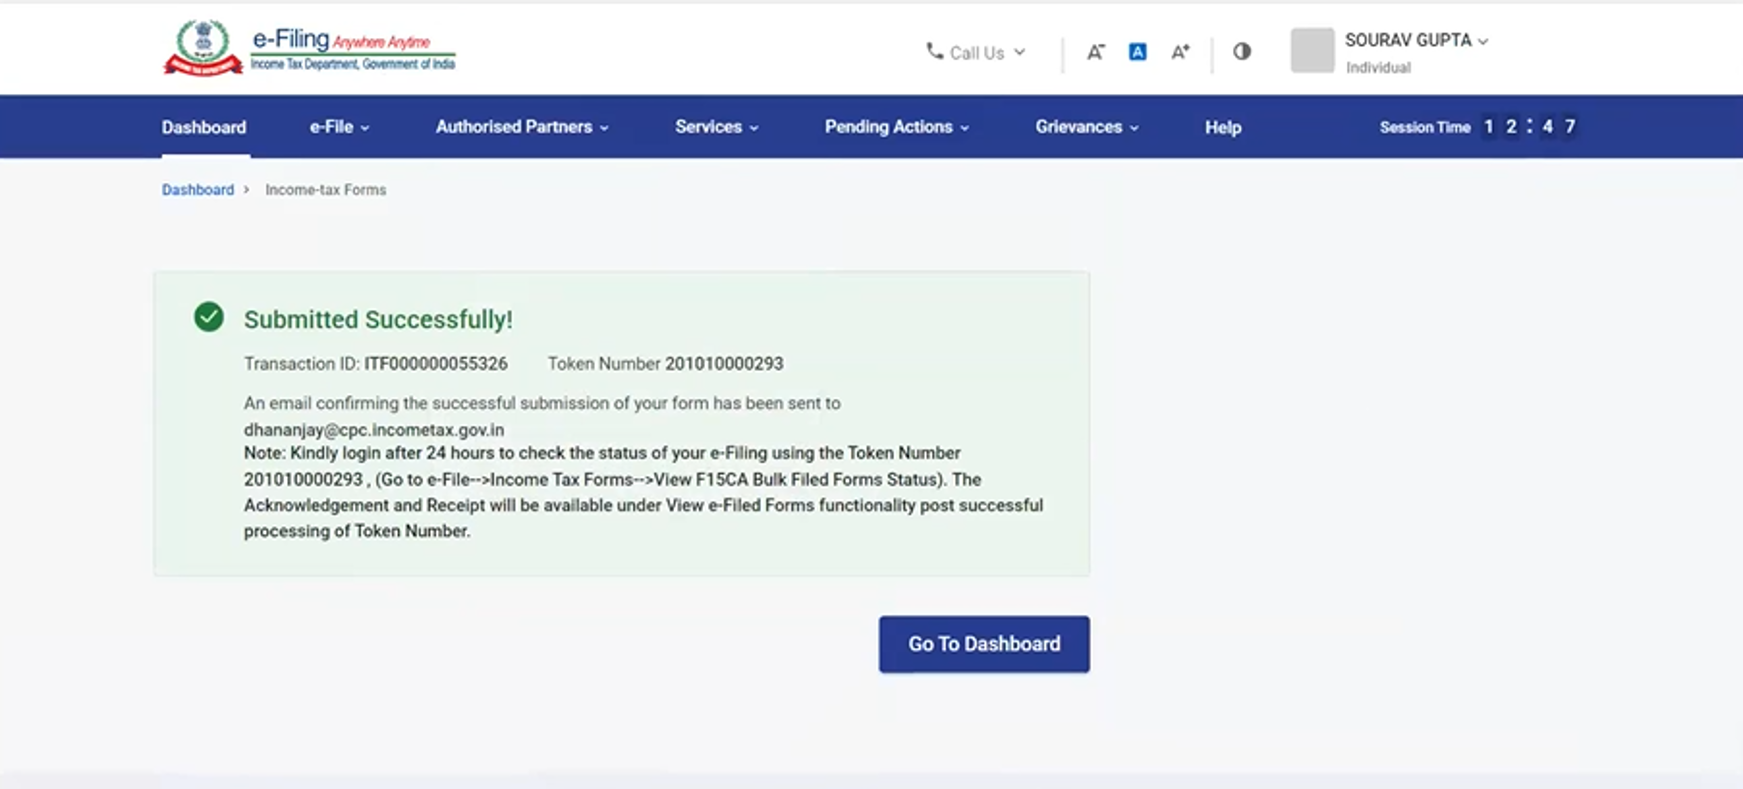Select the Dashboard tab in navbar

pos(204,127)
